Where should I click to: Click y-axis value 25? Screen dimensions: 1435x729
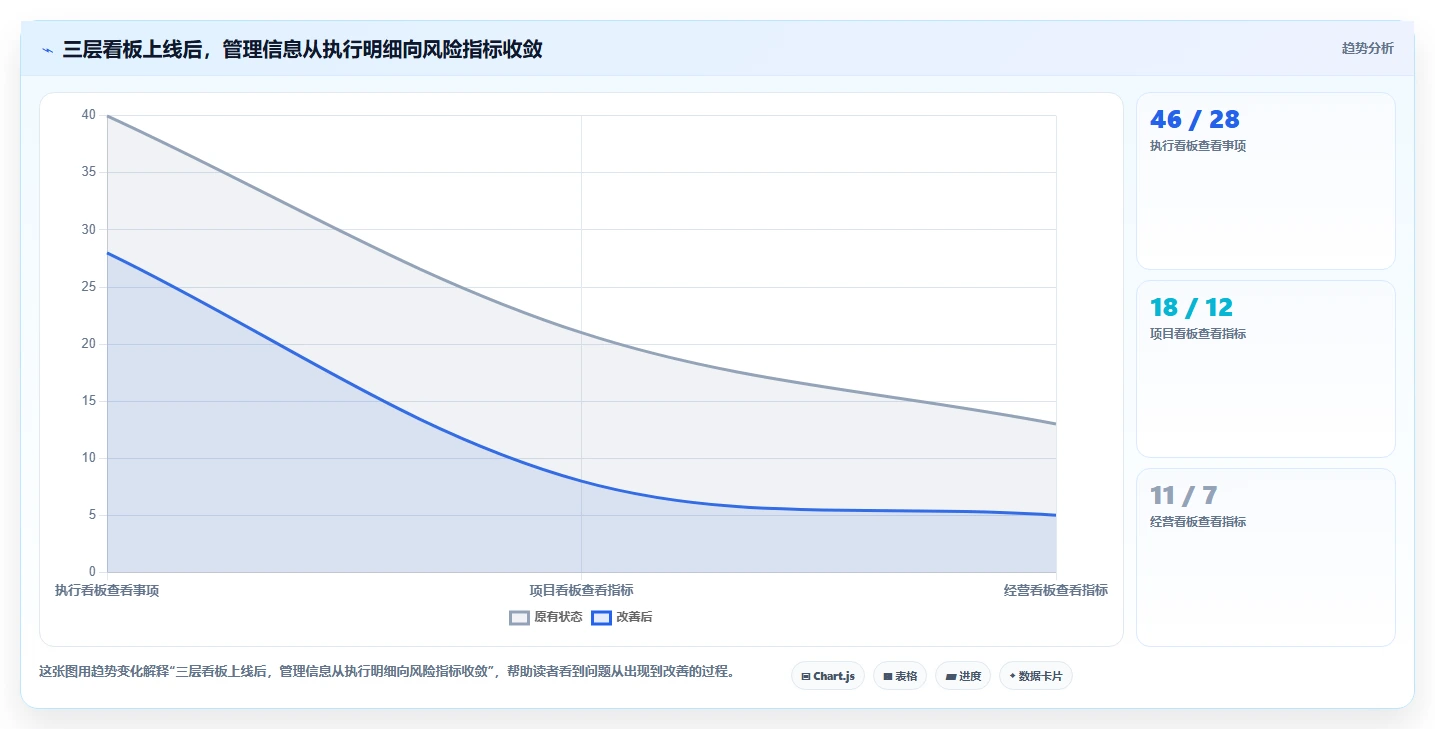89,287
